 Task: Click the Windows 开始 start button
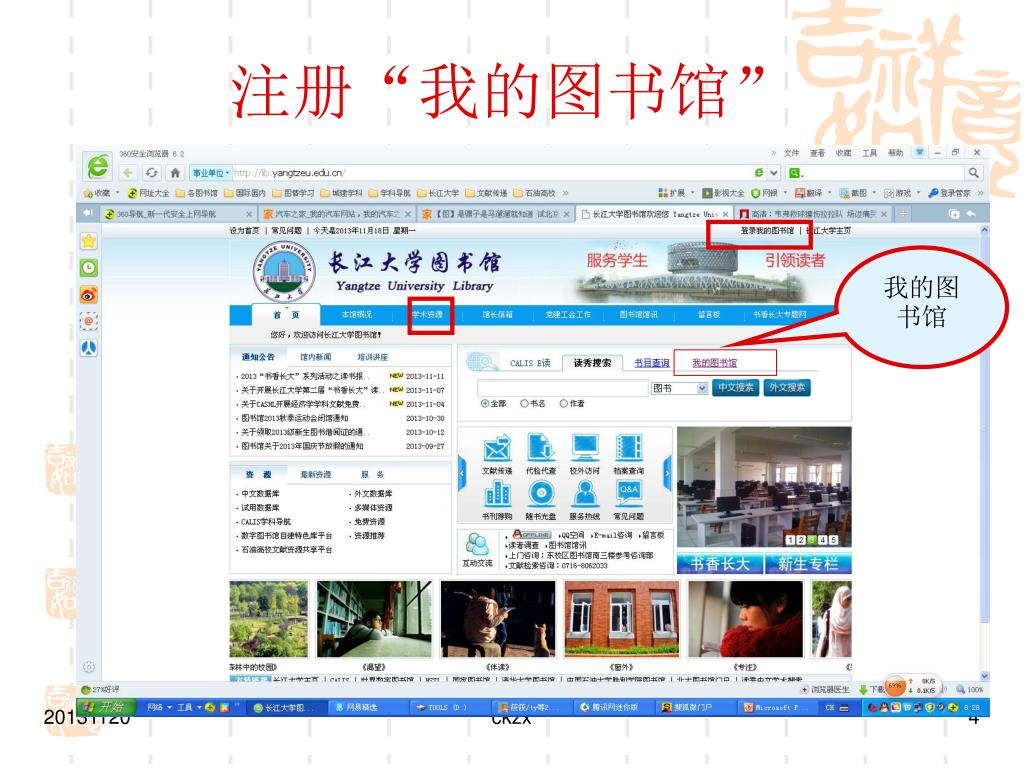[x=106, y=707]
